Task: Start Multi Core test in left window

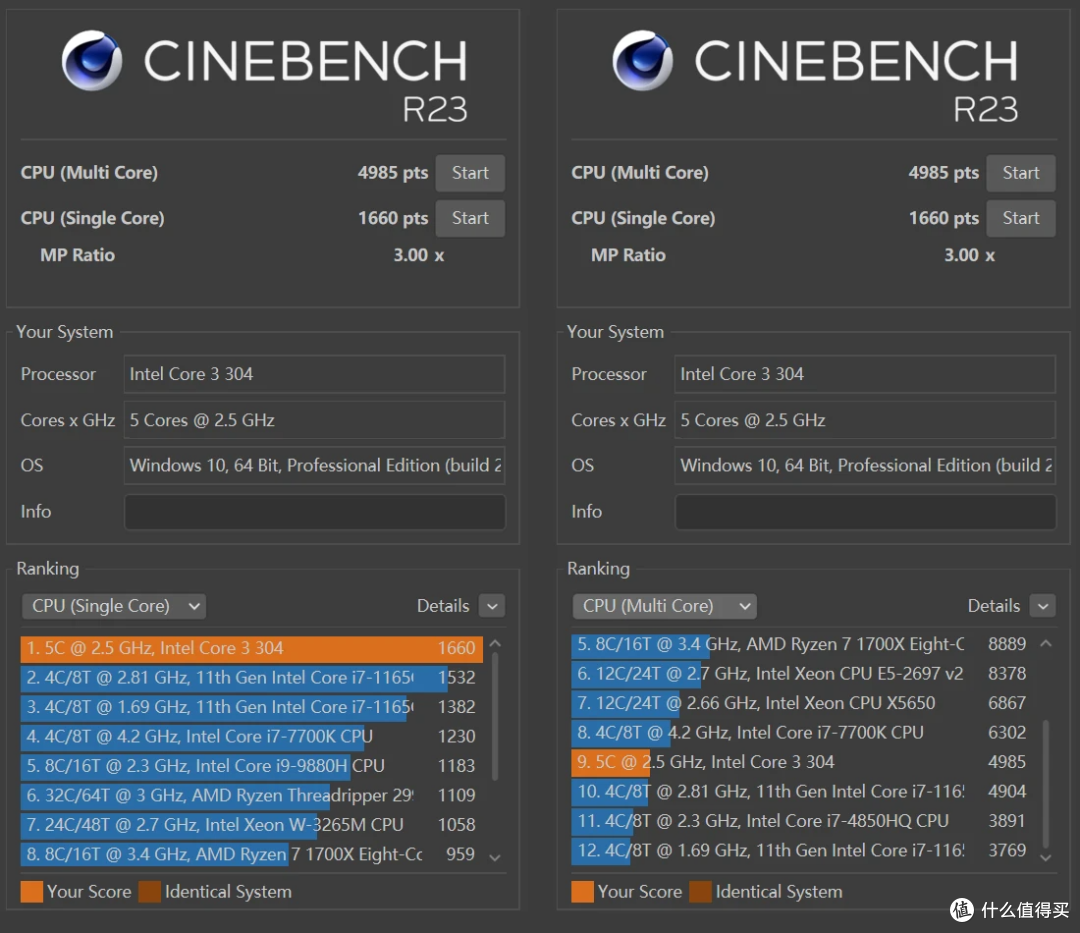Action: [470, 173]
